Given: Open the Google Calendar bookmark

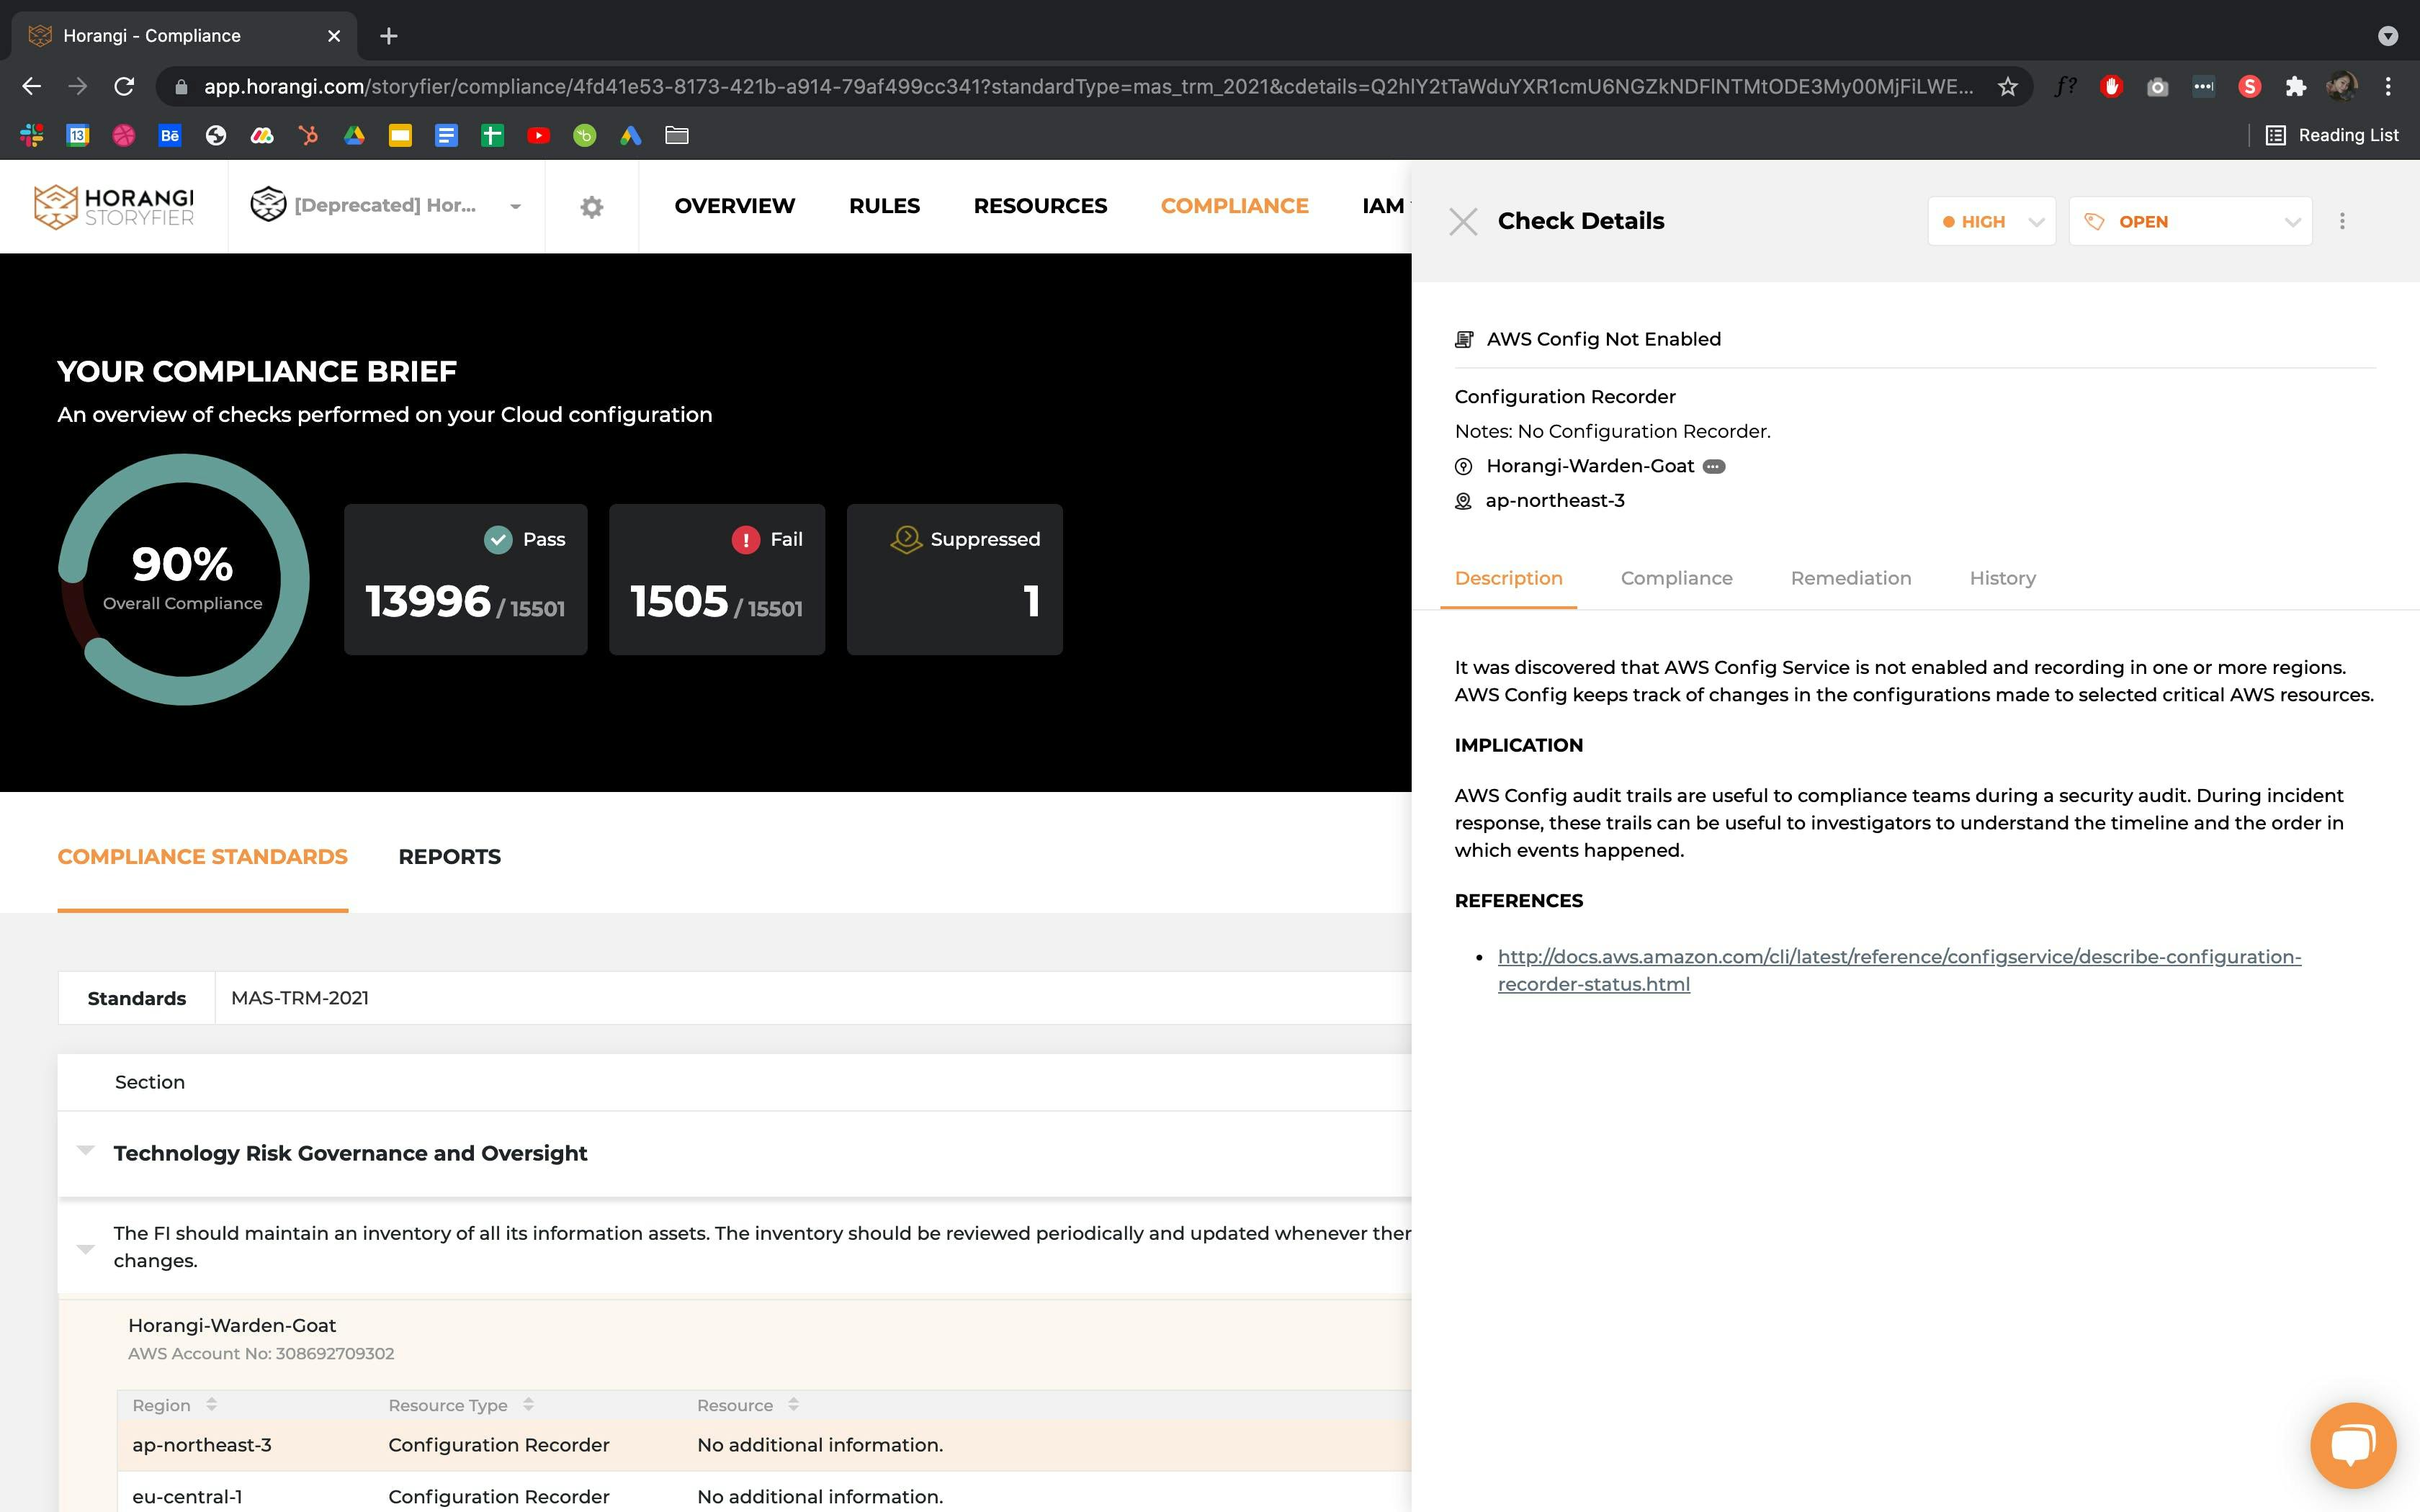Looking at the screenshot, I should [78, 135].
